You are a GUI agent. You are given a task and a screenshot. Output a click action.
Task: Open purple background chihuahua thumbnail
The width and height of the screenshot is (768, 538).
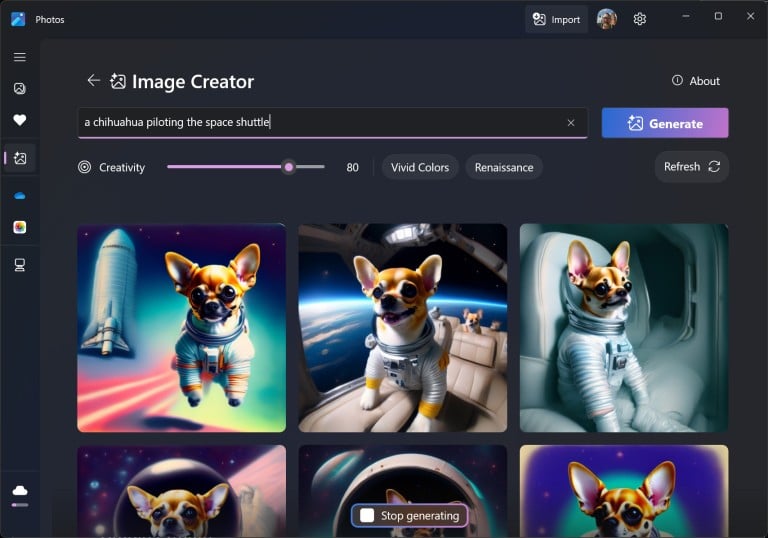pyautogui.click(x=624, y=491)
